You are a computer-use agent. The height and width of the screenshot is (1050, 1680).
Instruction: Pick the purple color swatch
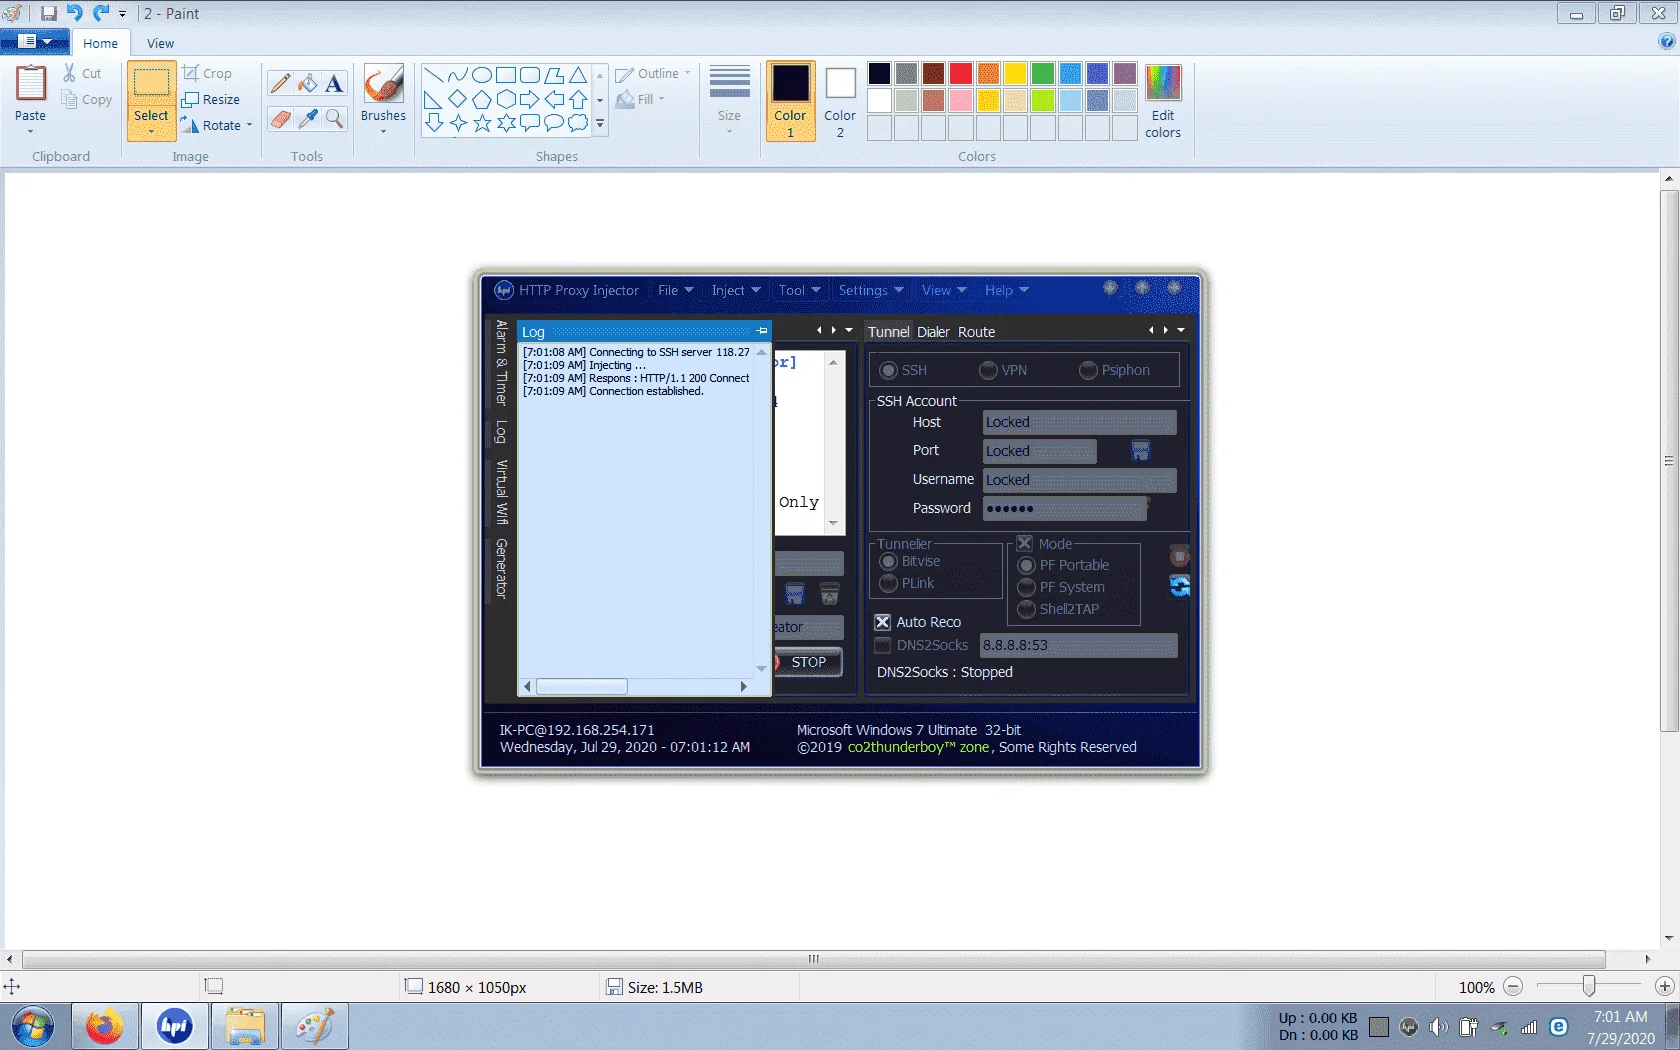pos(1125,73)
